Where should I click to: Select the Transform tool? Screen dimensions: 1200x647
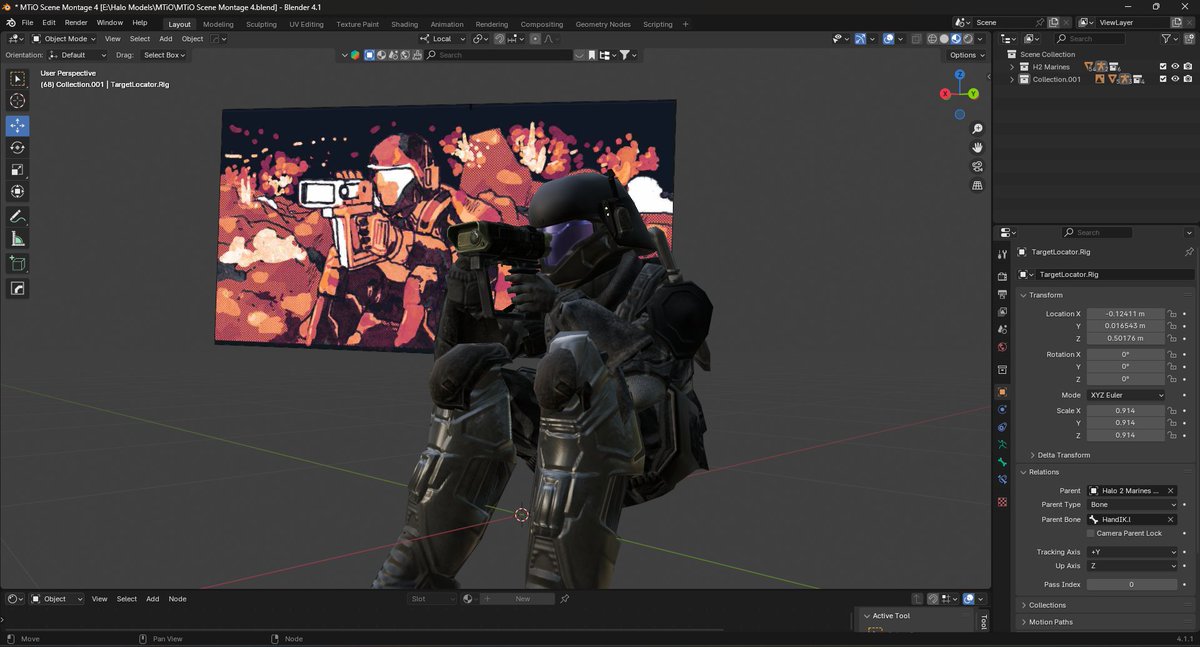18,191
